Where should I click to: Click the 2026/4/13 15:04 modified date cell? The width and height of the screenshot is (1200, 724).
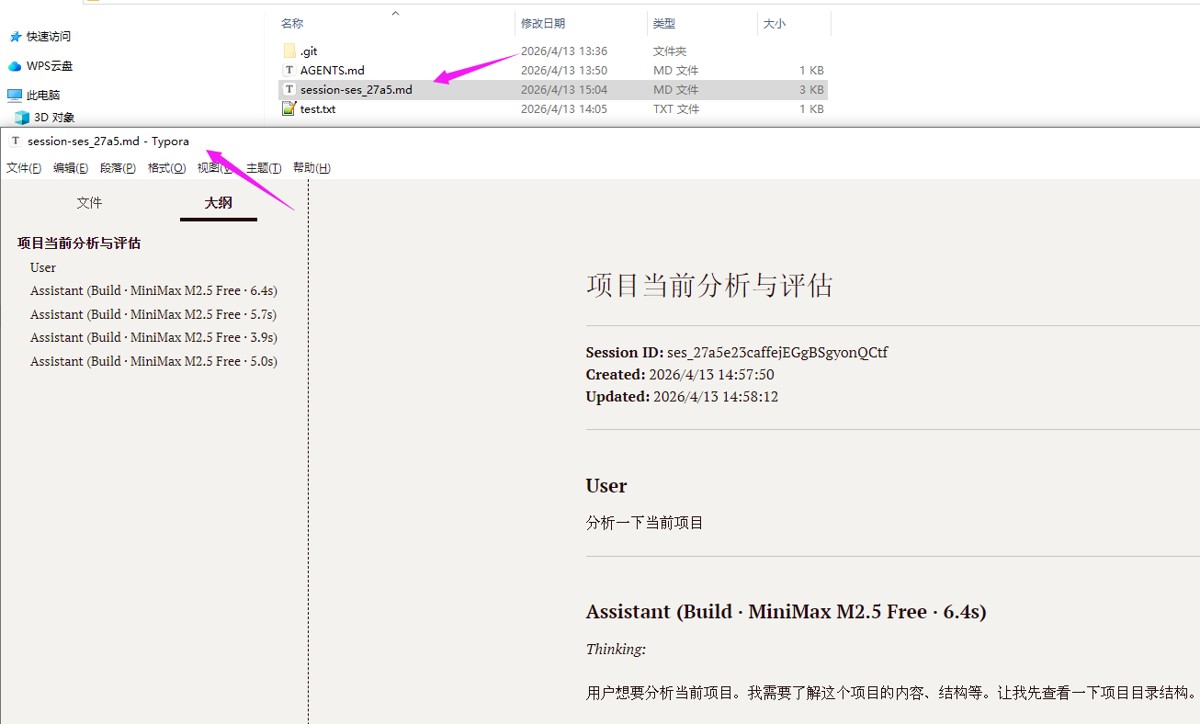[564, 89]
